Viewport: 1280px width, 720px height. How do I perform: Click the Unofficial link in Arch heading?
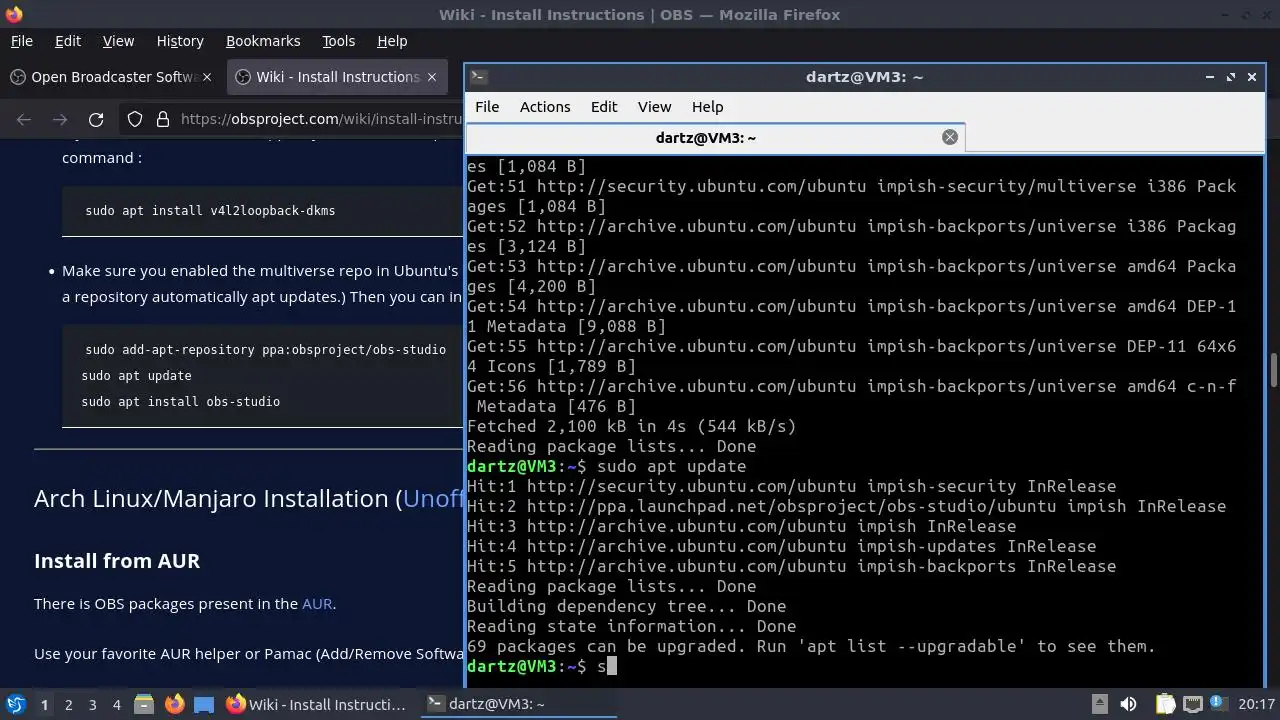click(x=434, y=498)
